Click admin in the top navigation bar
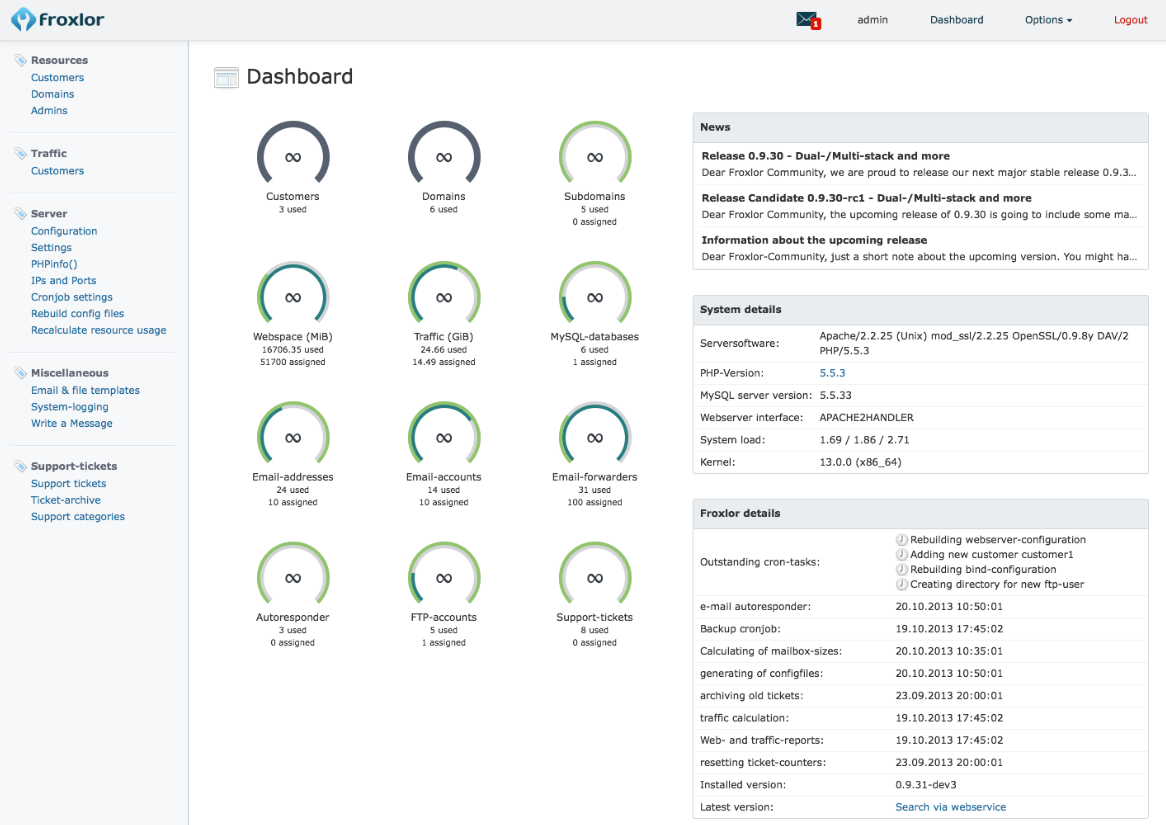 (x=872, y=19)
